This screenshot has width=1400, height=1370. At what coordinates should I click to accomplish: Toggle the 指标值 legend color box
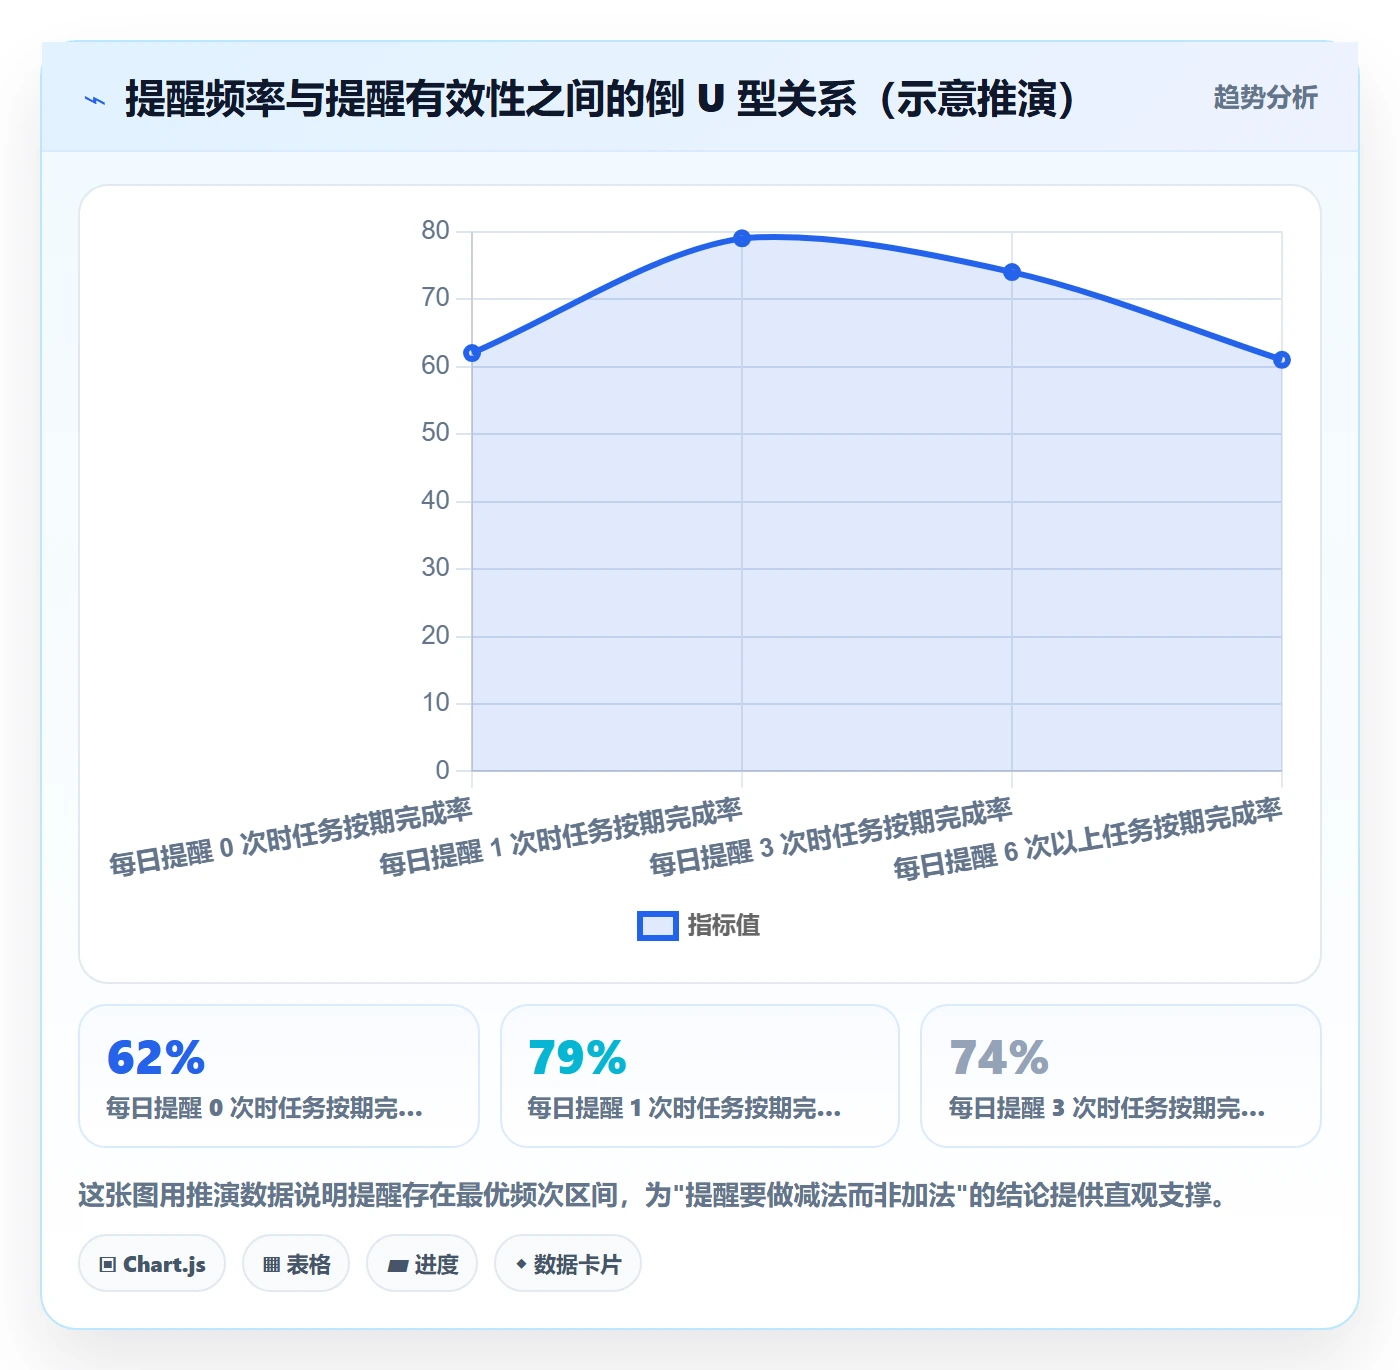point(658,926)
